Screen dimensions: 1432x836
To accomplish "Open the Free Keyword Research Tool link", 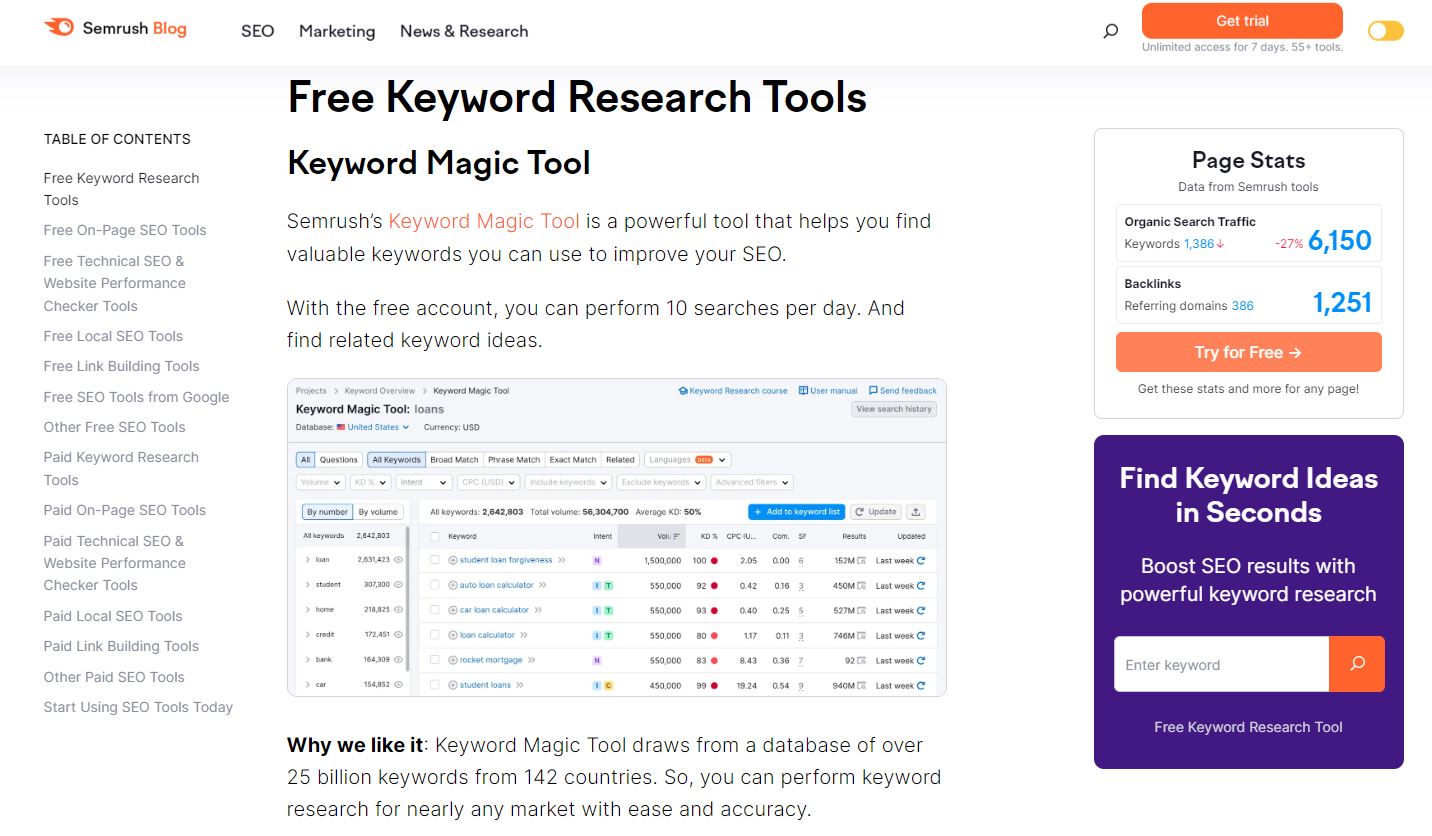I will (1248, 727).
